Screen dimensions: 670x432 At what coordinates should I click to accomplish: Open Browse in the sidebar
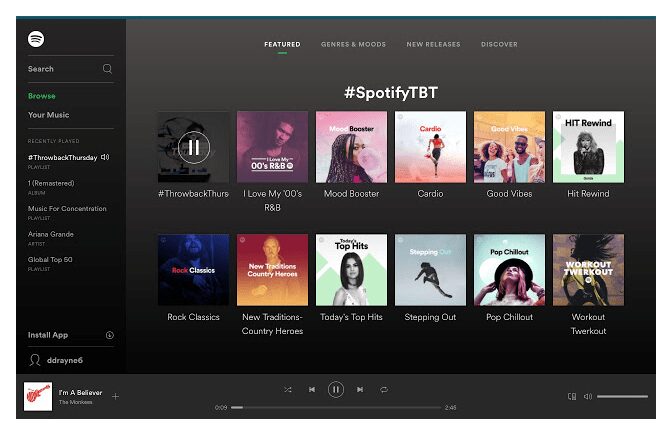point(42,96)
